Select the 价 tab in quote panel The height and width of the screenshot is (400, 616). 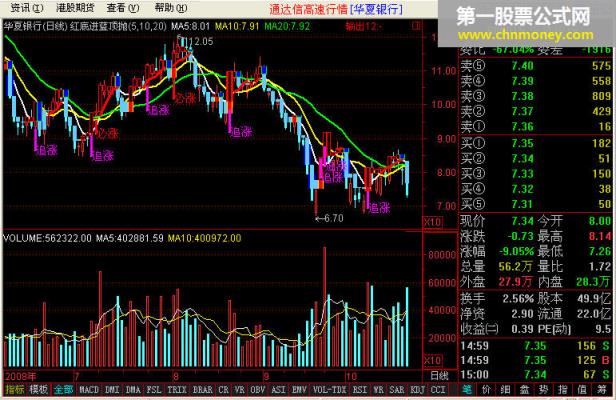(x=486, y=389)
